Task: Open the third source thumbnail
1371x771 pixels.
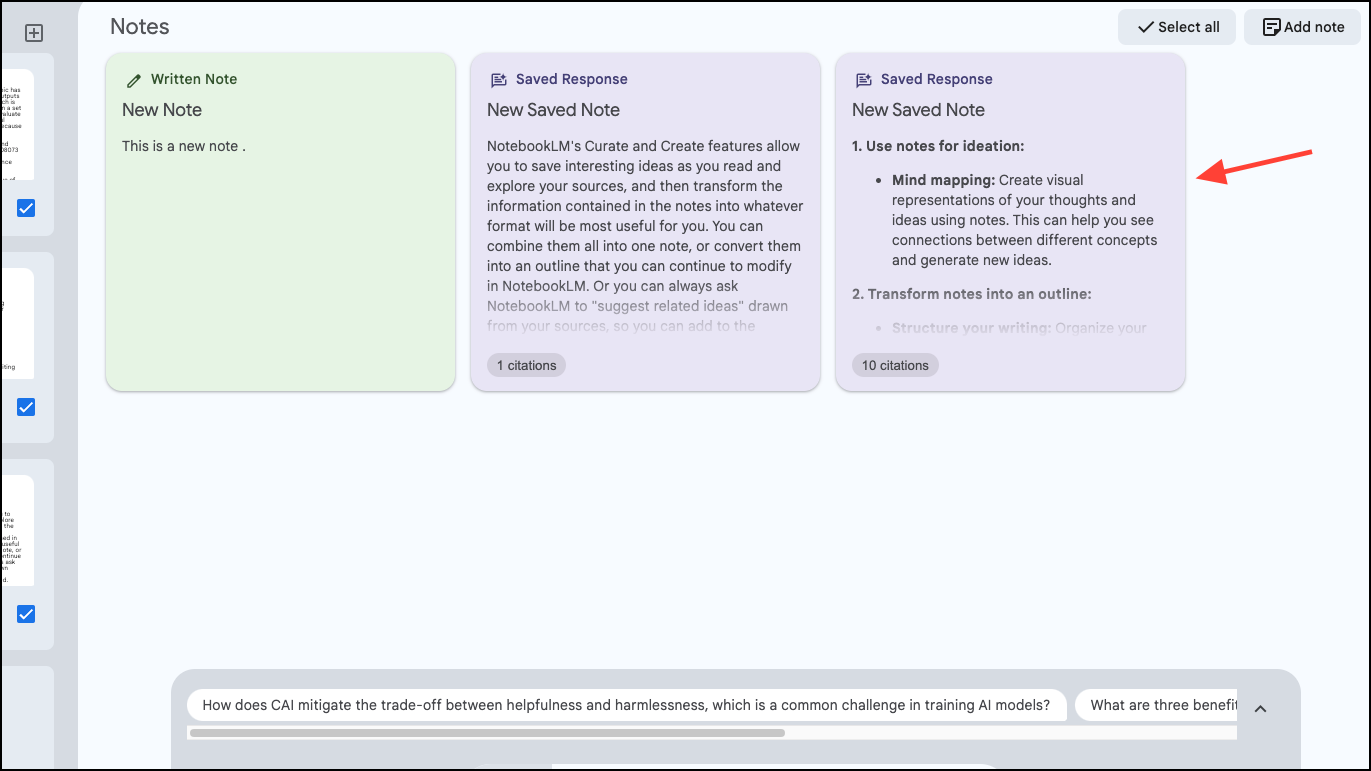Action: click(x=17, y=531)
